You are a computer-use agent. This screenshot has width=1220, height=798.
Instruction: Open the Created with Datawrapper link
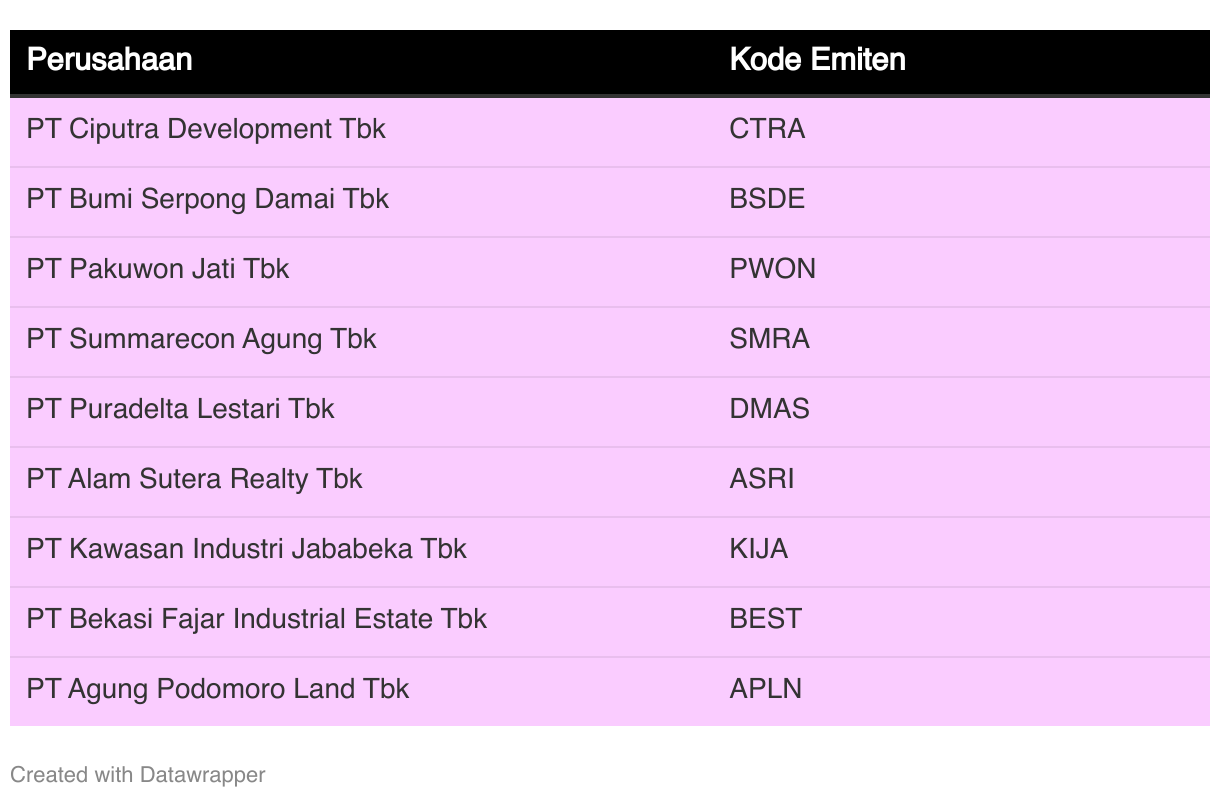[138, 775]
